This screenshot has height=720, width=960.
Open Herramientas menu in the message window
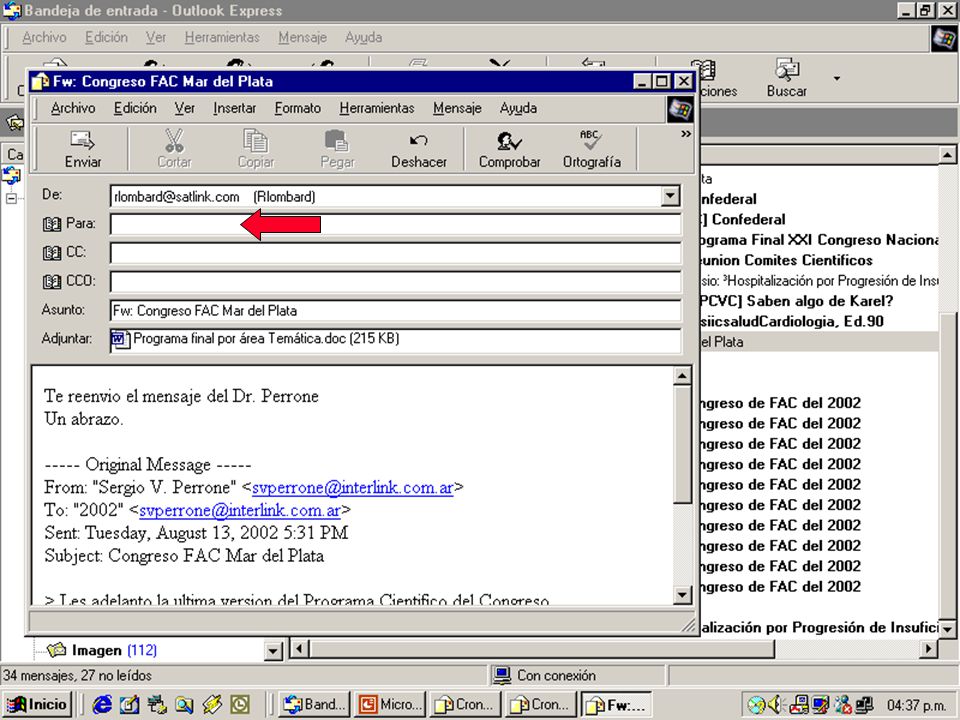coord(377,108)
